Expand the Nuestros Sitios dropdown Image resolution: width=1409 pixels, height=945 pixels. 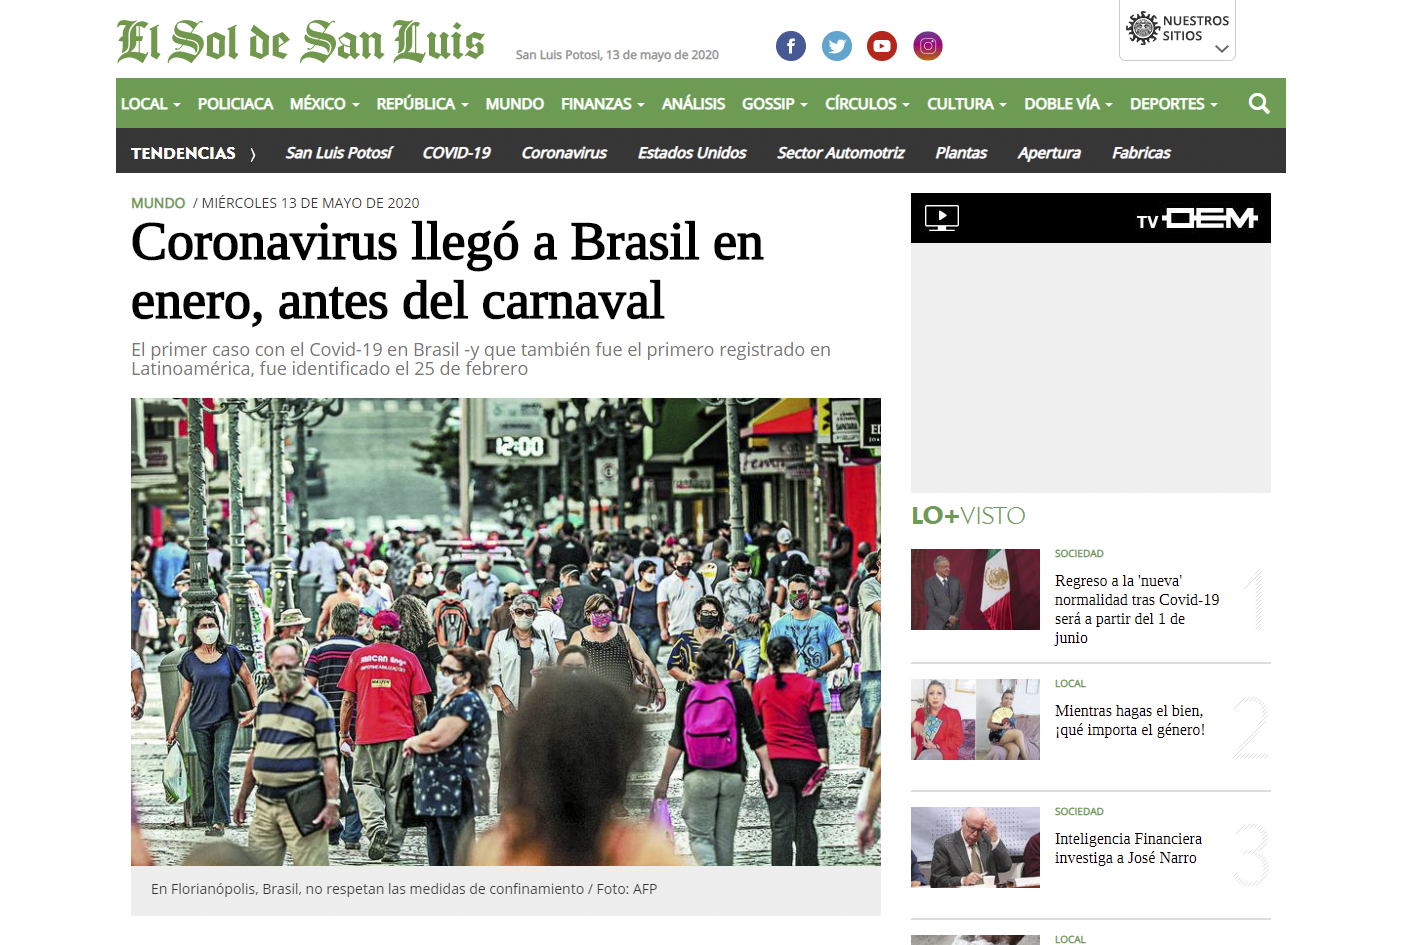pos(1177,30)
